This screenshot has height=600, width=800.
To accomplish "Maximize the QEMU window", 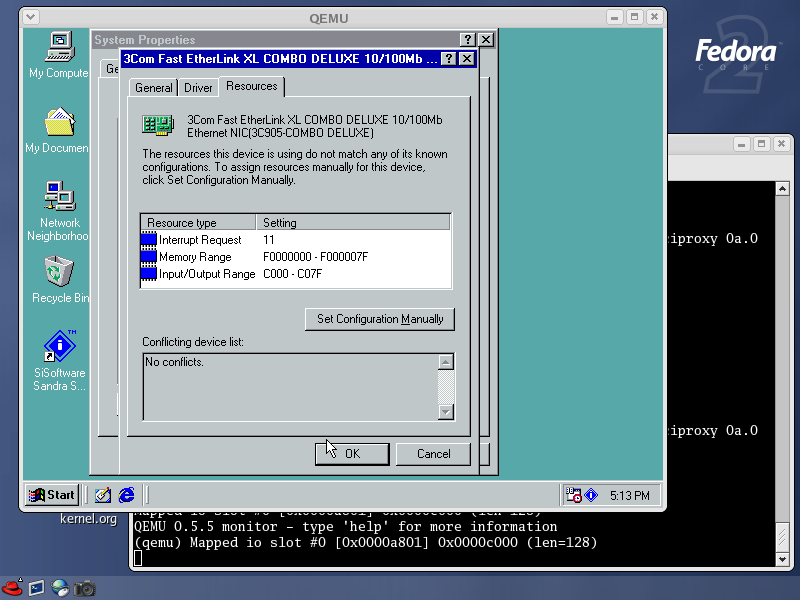I will click(x=634, y=17).
